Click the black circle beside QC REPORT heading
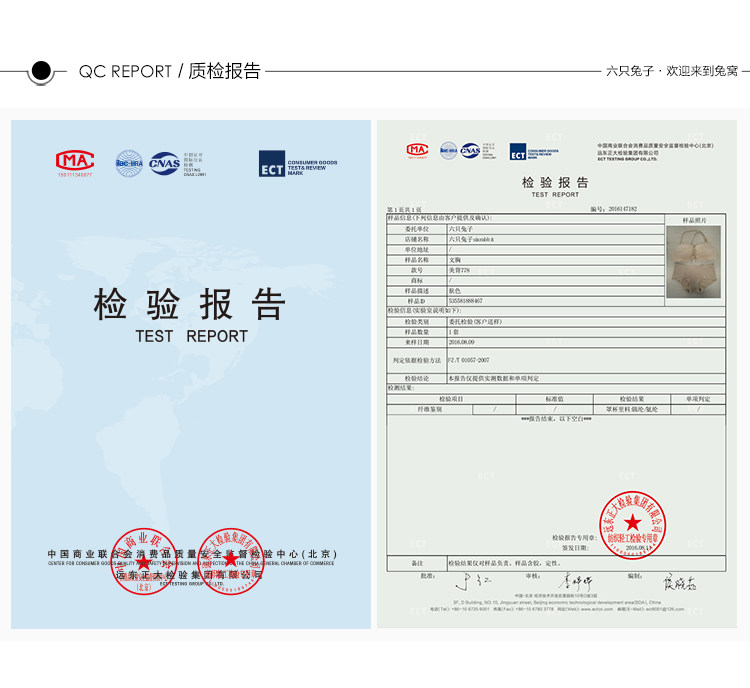Screen dimensions: 750x688 [x=41, y=71]
